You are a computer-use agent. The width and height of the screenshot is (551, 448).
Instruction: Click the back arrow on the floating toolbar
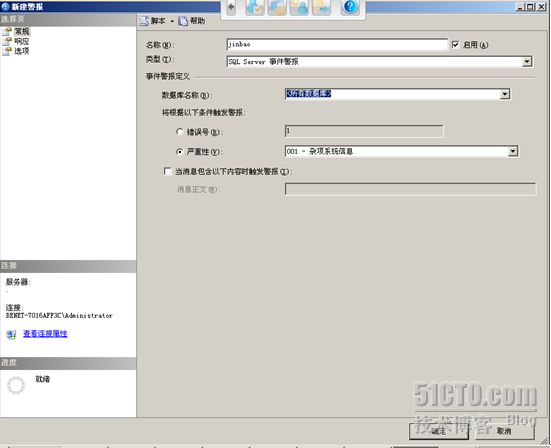click(231, 7)
